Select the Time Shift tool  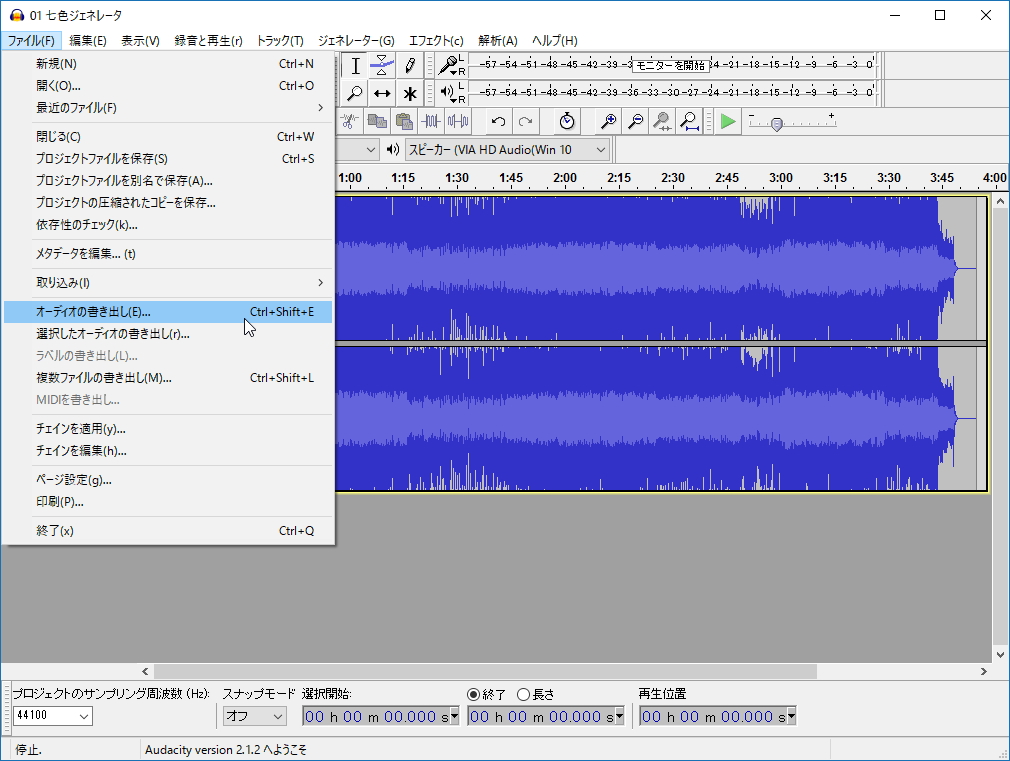point(383,93)
